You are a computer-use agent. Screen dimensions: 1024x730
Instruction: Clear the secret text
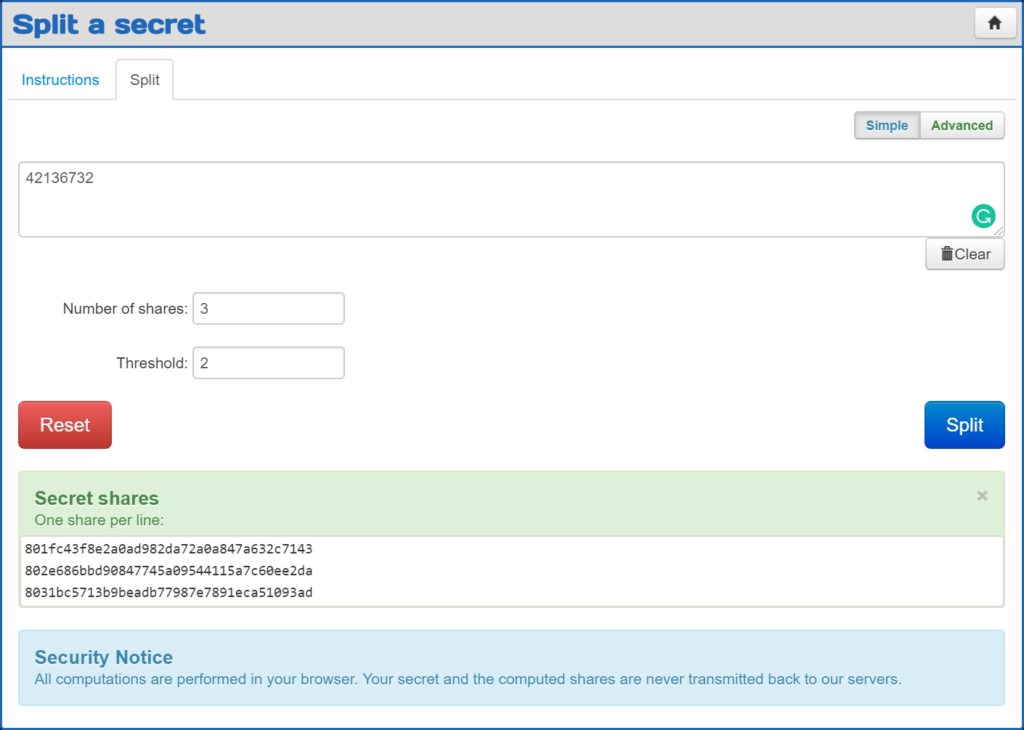(x=965, y=254)
